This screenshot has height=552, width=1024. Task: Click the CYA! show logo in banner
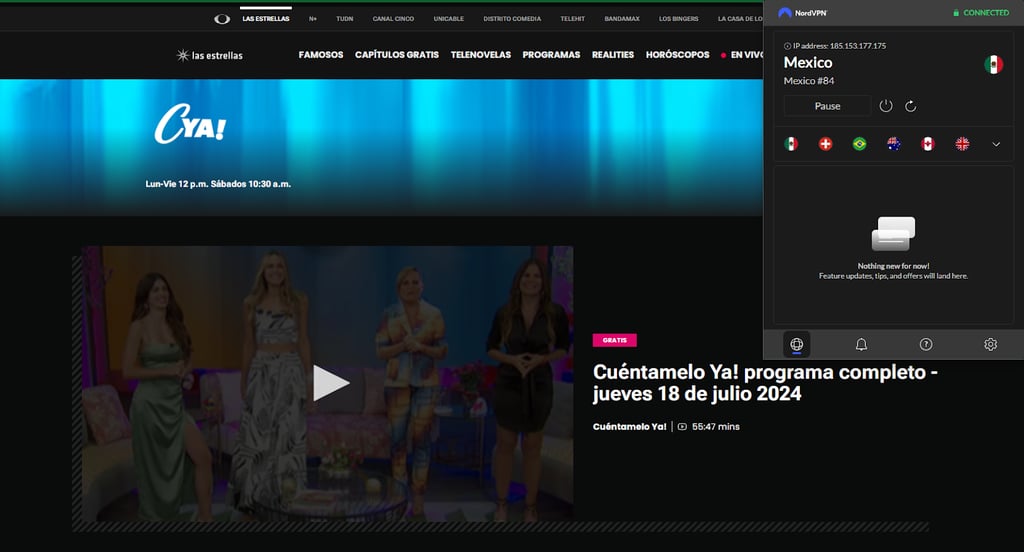click(190, 123)
